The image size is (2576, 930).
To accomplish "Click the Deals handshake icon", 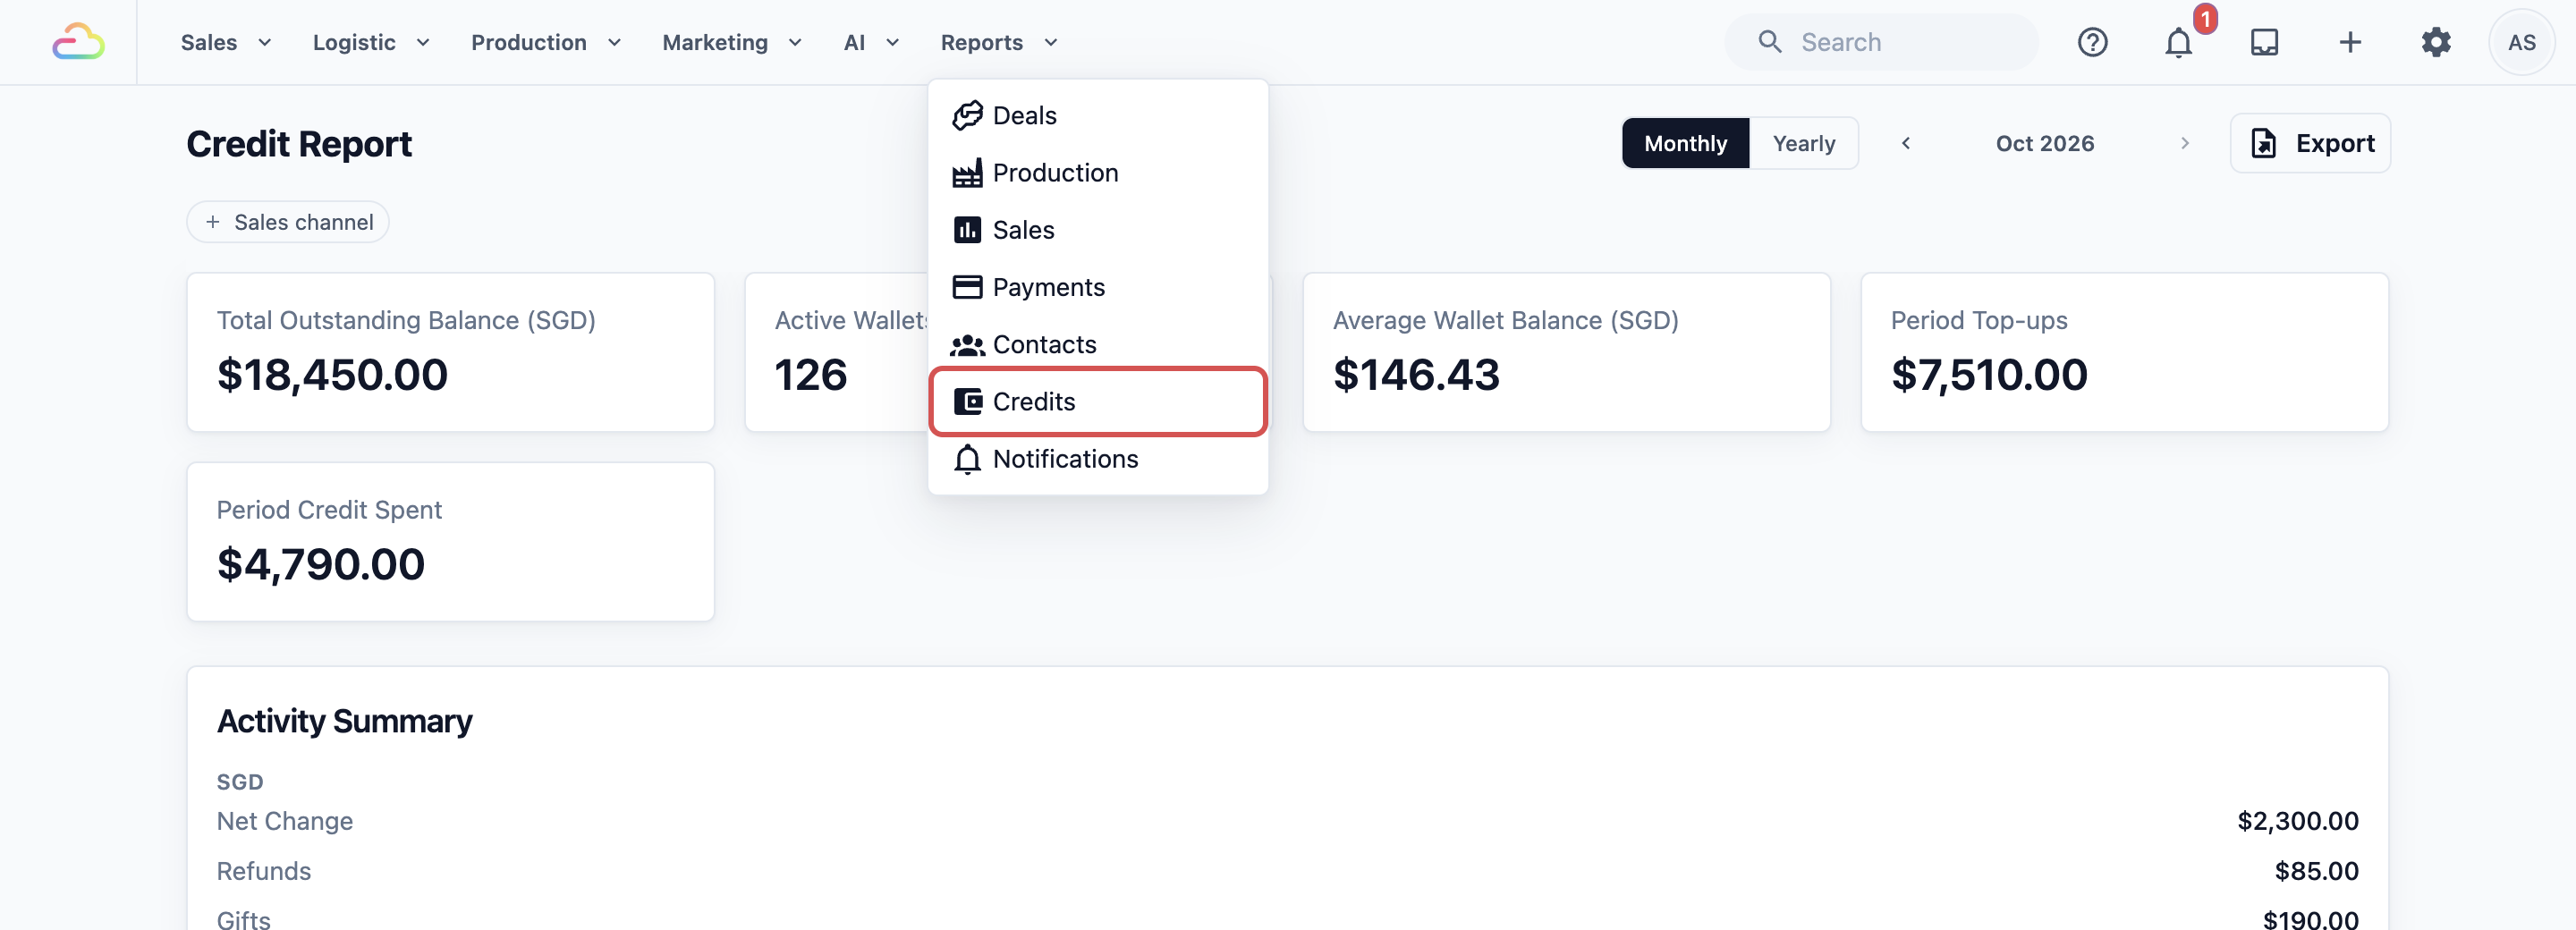I will click(967, 116).
